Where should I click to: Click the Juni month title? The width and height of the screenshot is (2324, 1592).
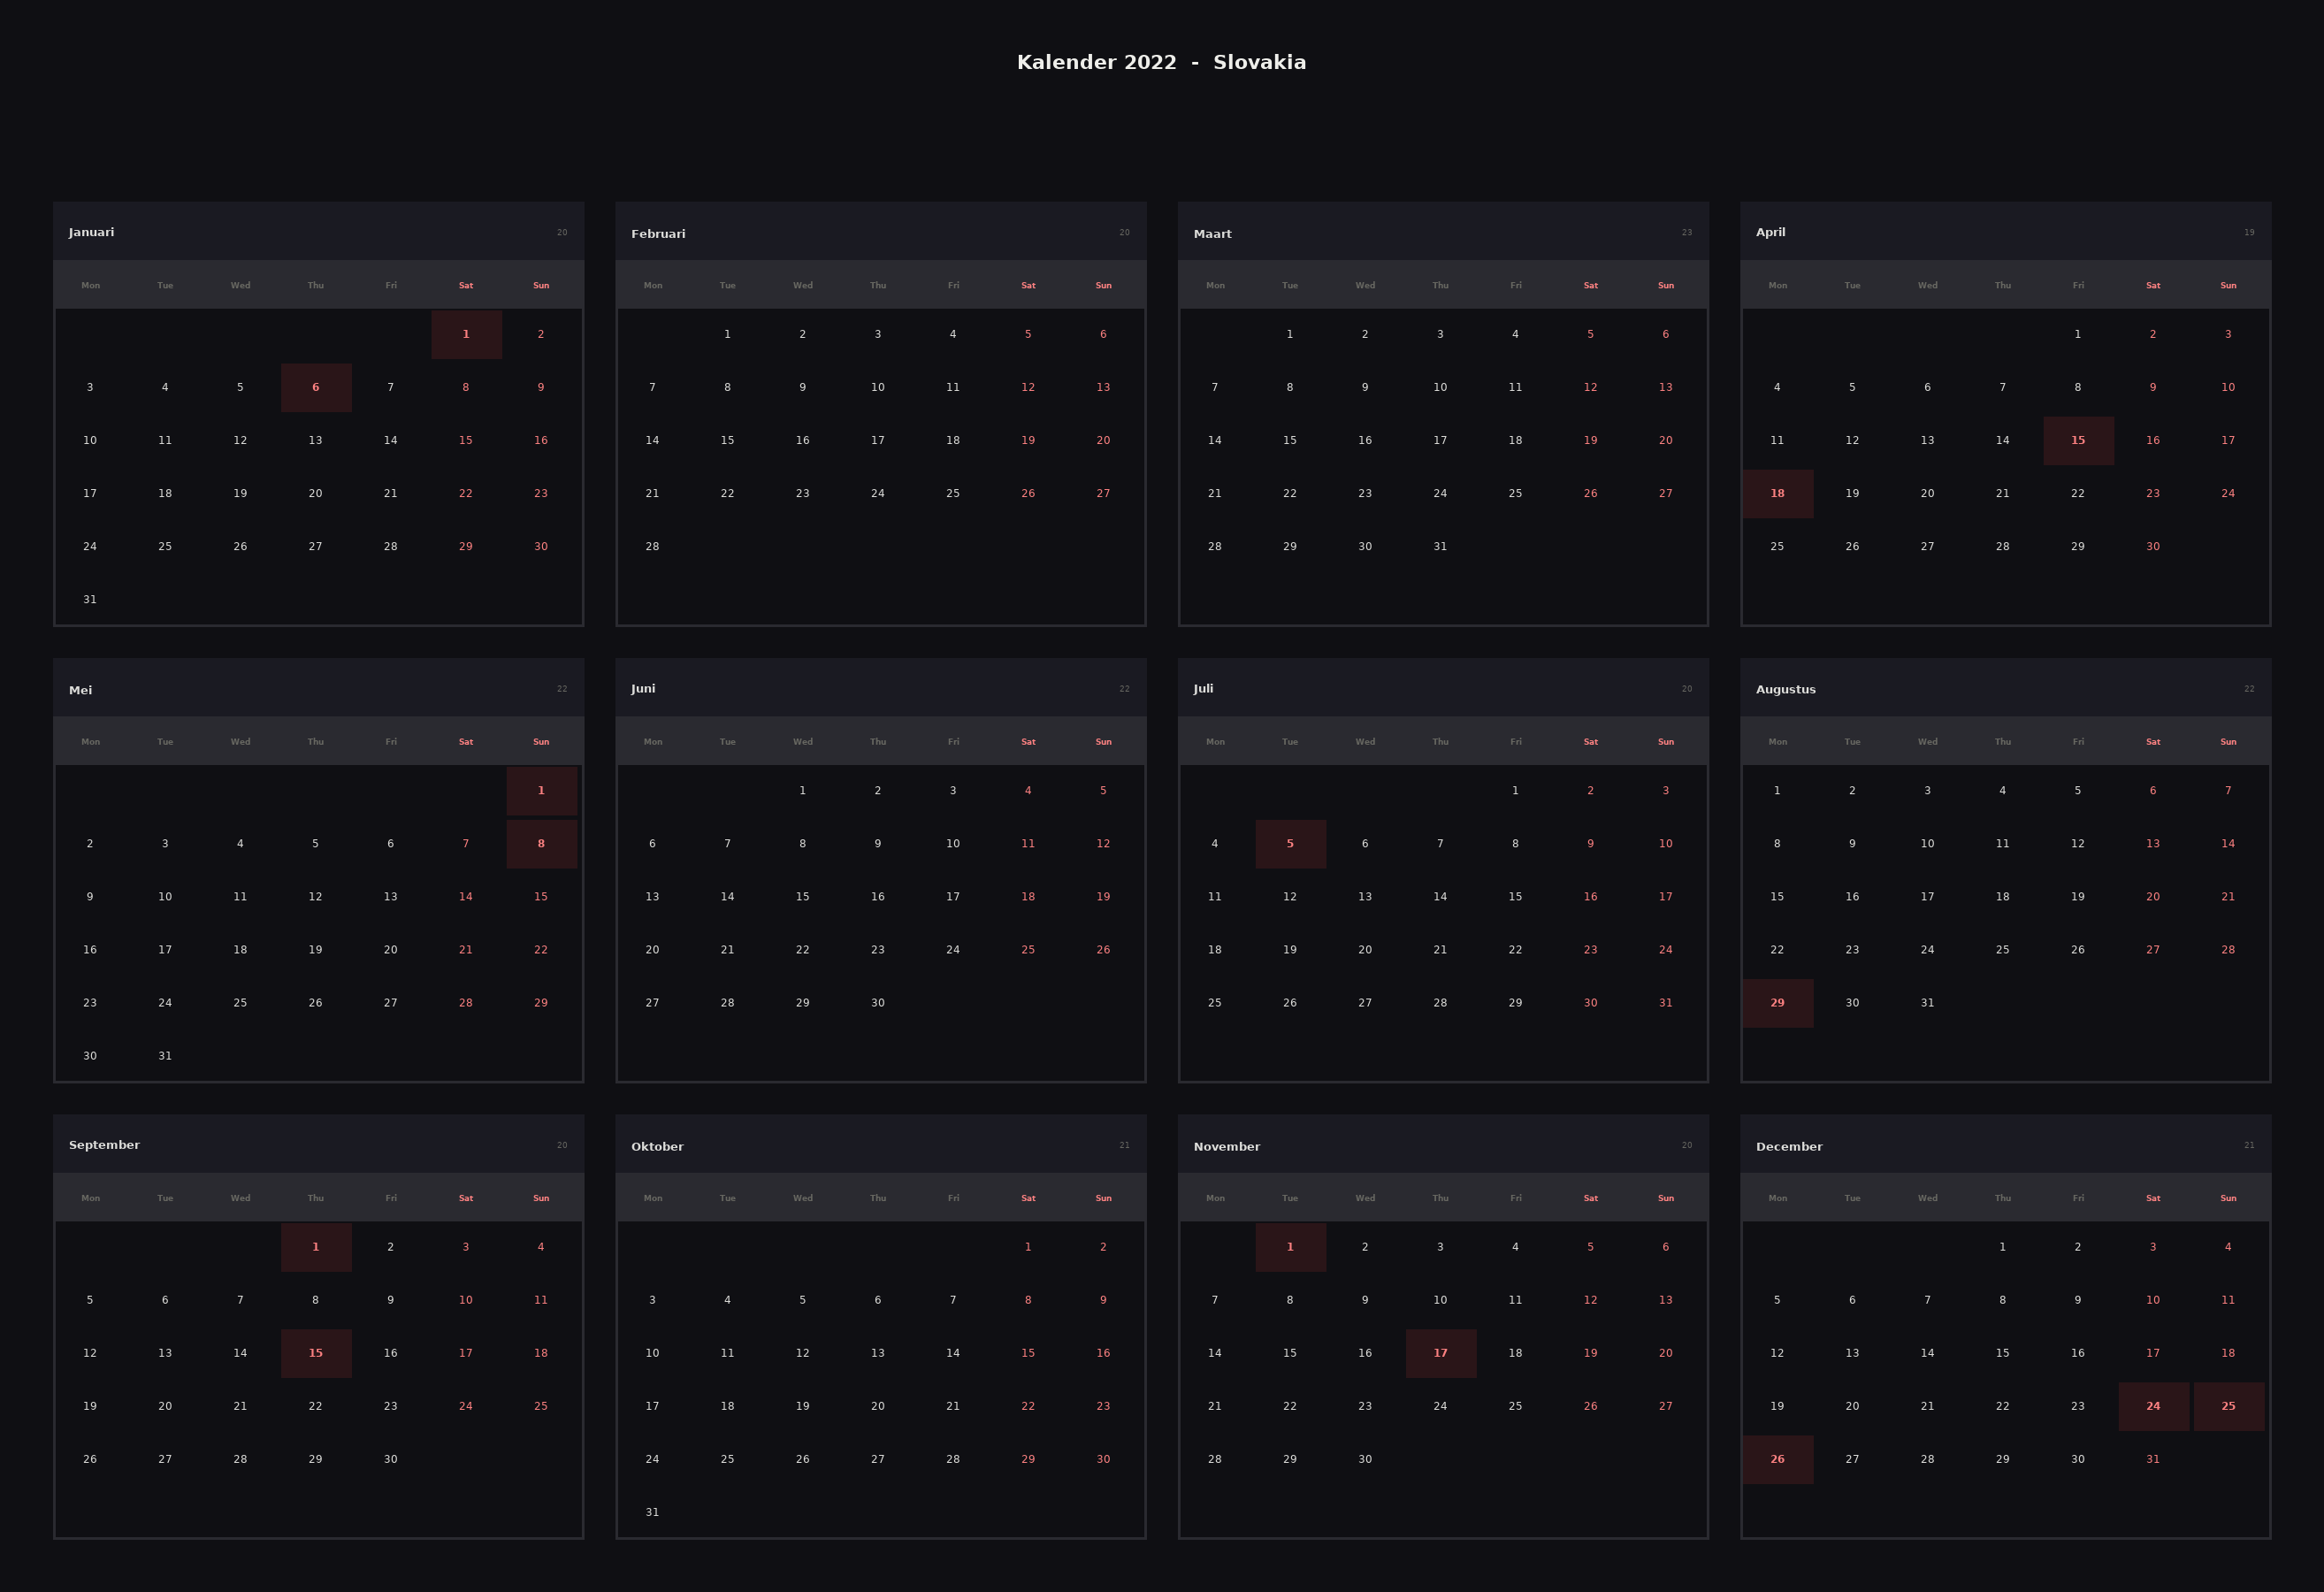tap(643, 688)
